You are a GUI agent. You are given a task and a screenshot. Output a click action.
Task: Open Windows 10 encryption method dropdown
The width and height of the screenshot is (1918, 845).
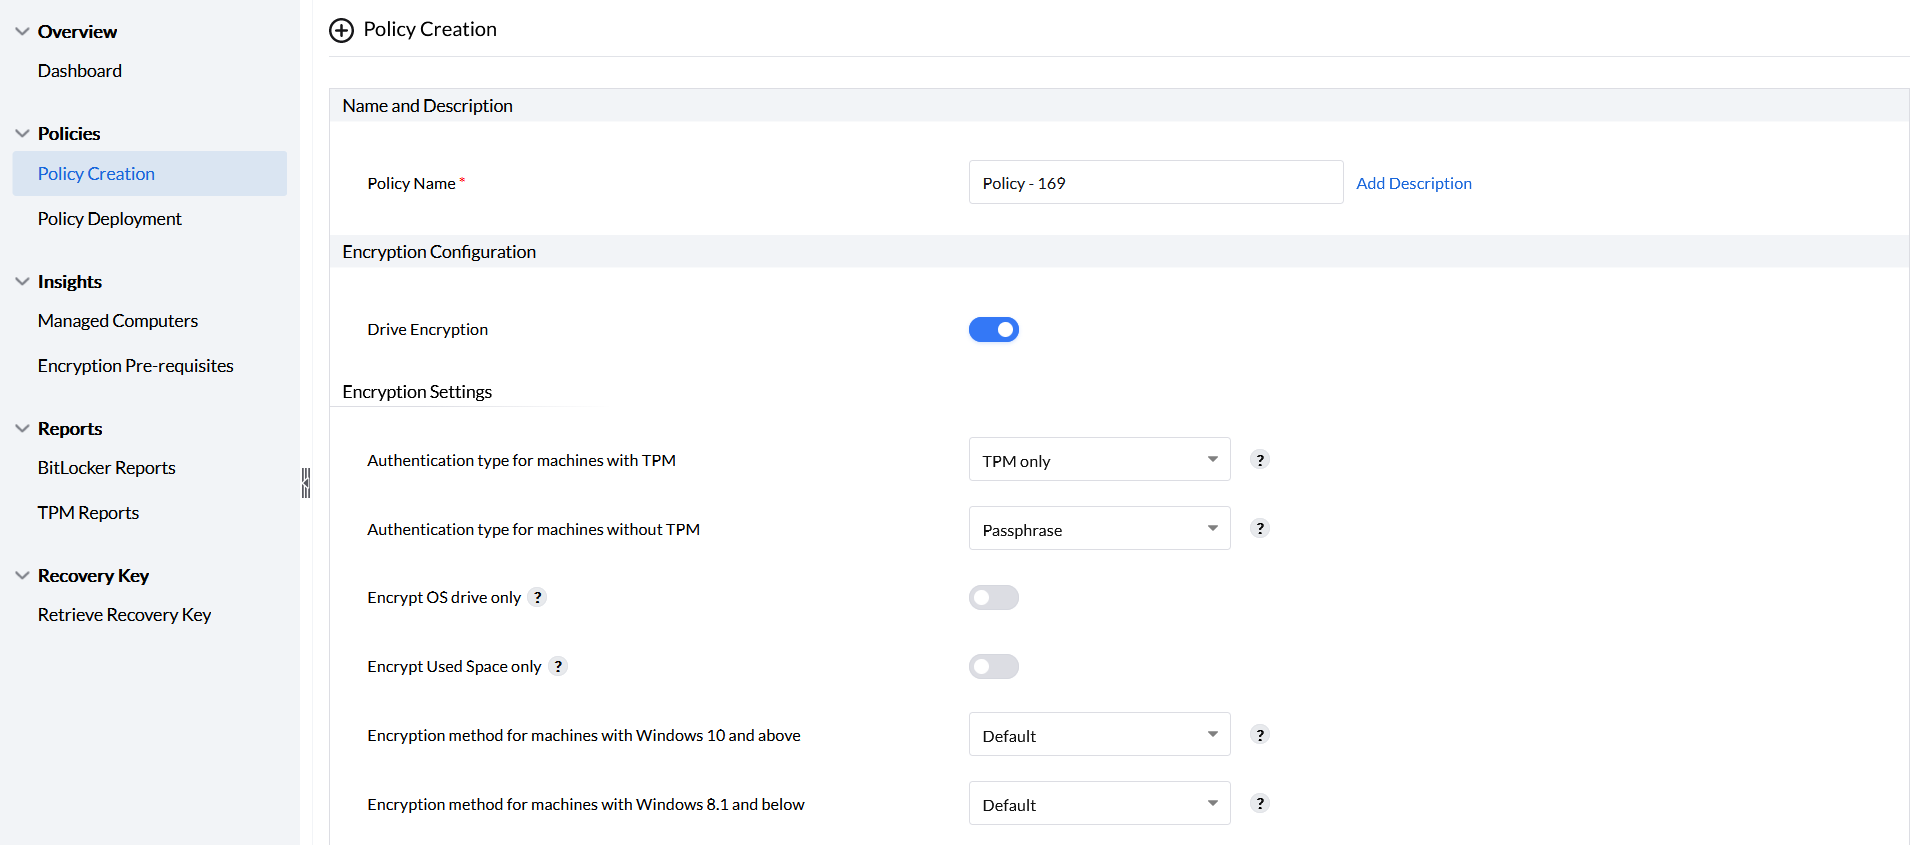pos(1099,735)
